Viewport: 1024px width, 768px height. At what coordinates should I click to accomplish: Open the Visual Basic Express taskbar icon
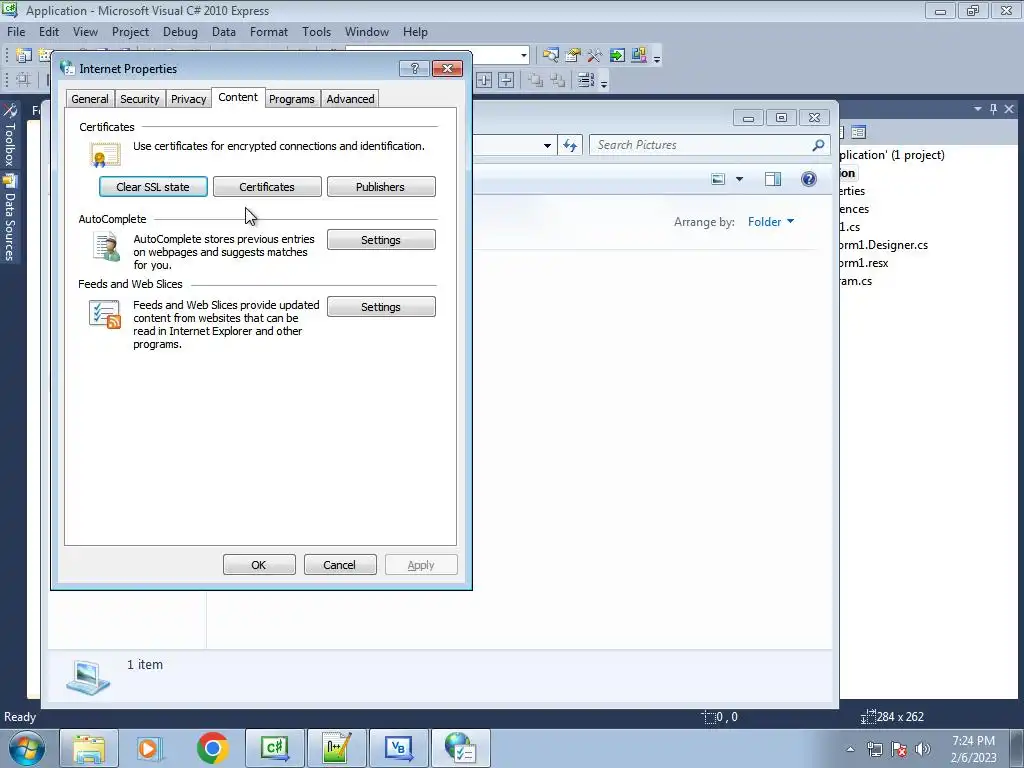pyautogui.click(x=399, y=748)
